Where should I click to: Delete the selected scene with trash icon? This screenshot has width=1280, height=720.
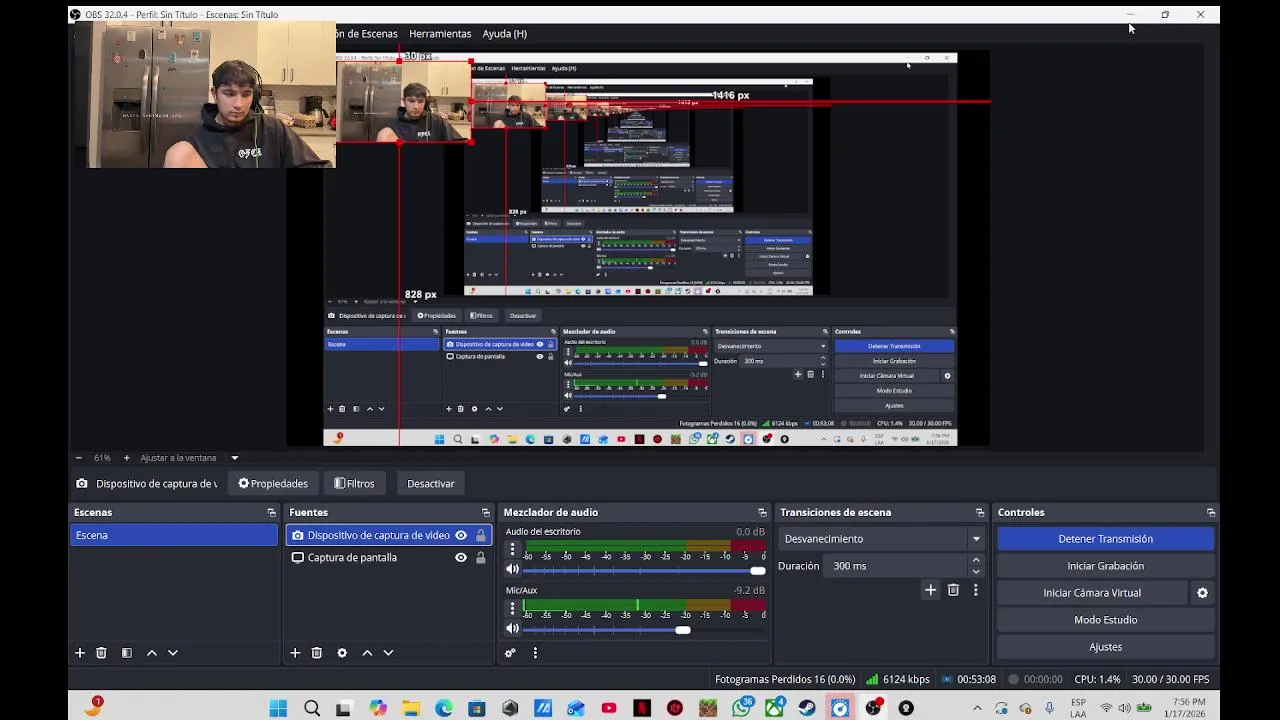pyautogui.click(x=101, y=653)
